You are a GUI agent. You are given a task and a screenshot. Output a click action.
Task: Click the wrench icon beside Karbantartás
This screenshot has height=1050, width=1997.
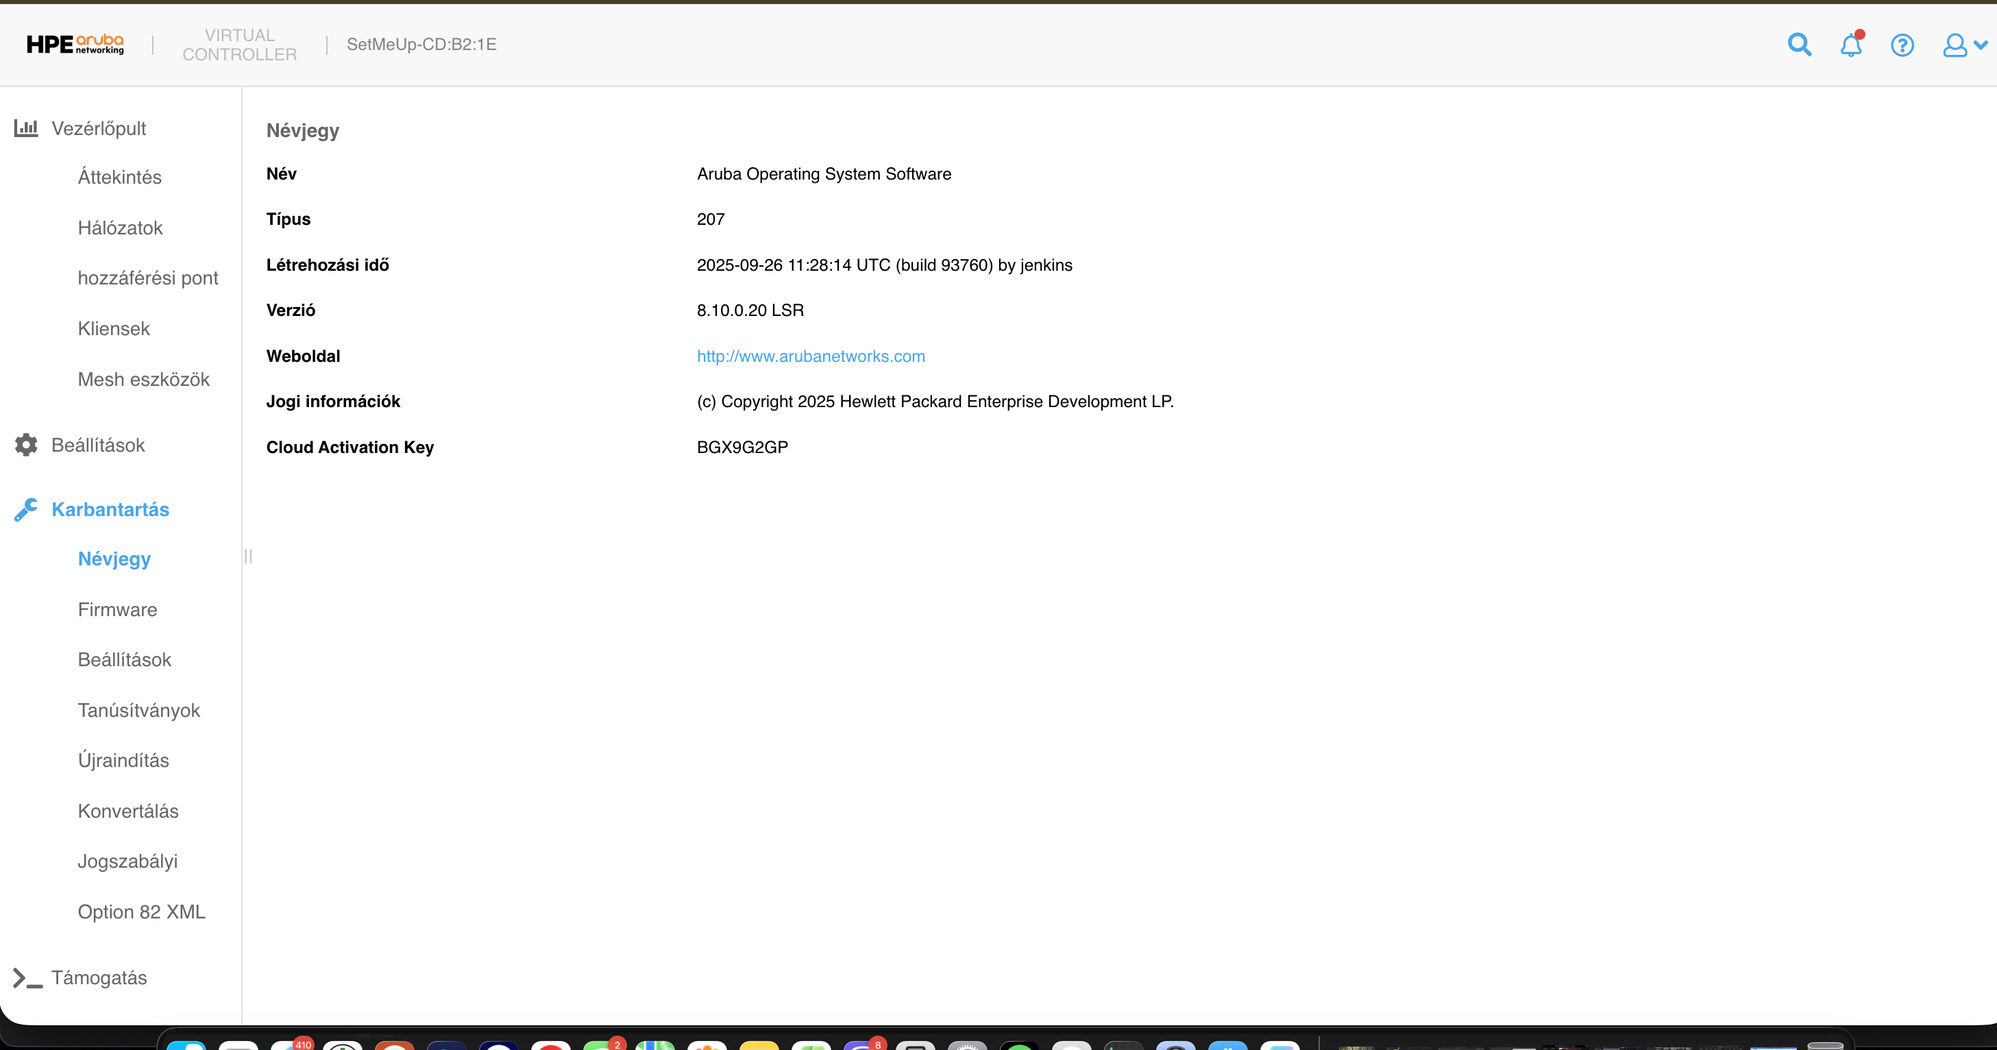pos(26,509)
